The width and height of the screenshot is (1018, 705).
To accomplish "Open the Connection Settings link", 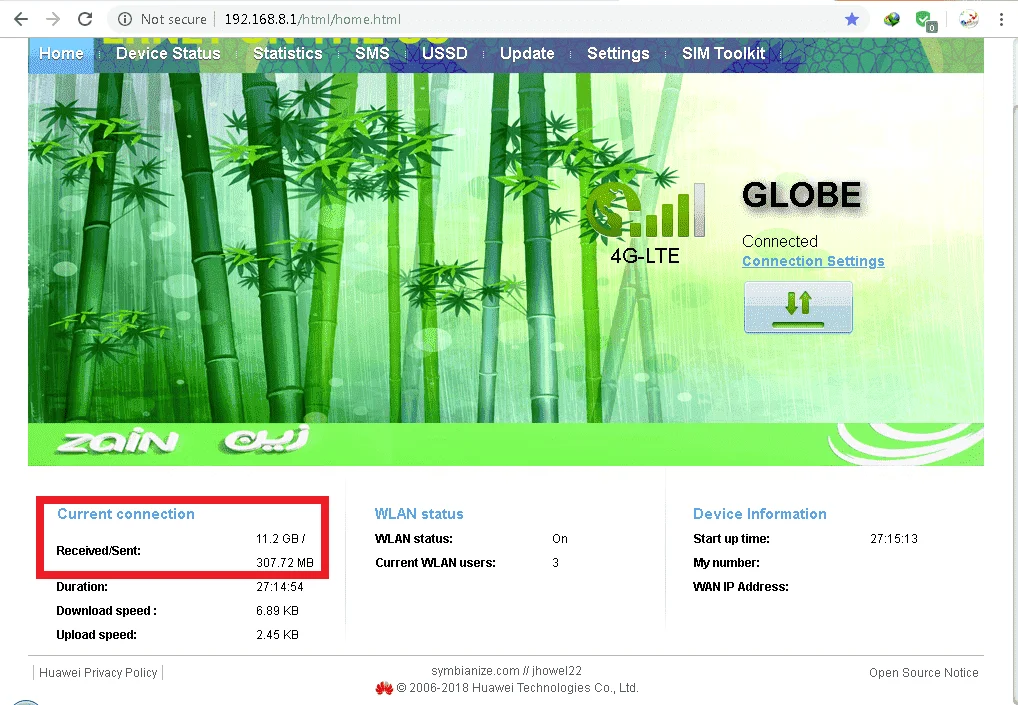I will pyautogui.click(x=813, y=261).
